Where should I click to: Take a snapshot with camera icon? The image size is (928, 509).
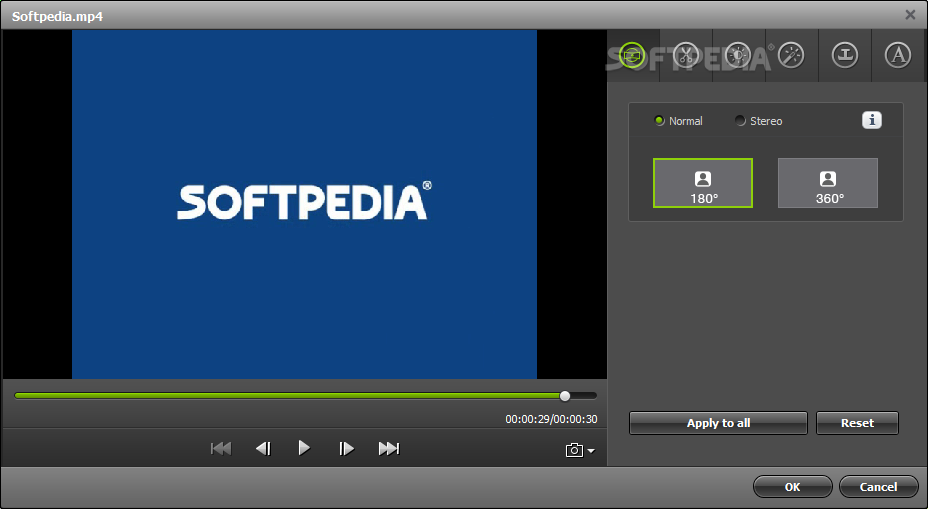[x=574, y=450]
